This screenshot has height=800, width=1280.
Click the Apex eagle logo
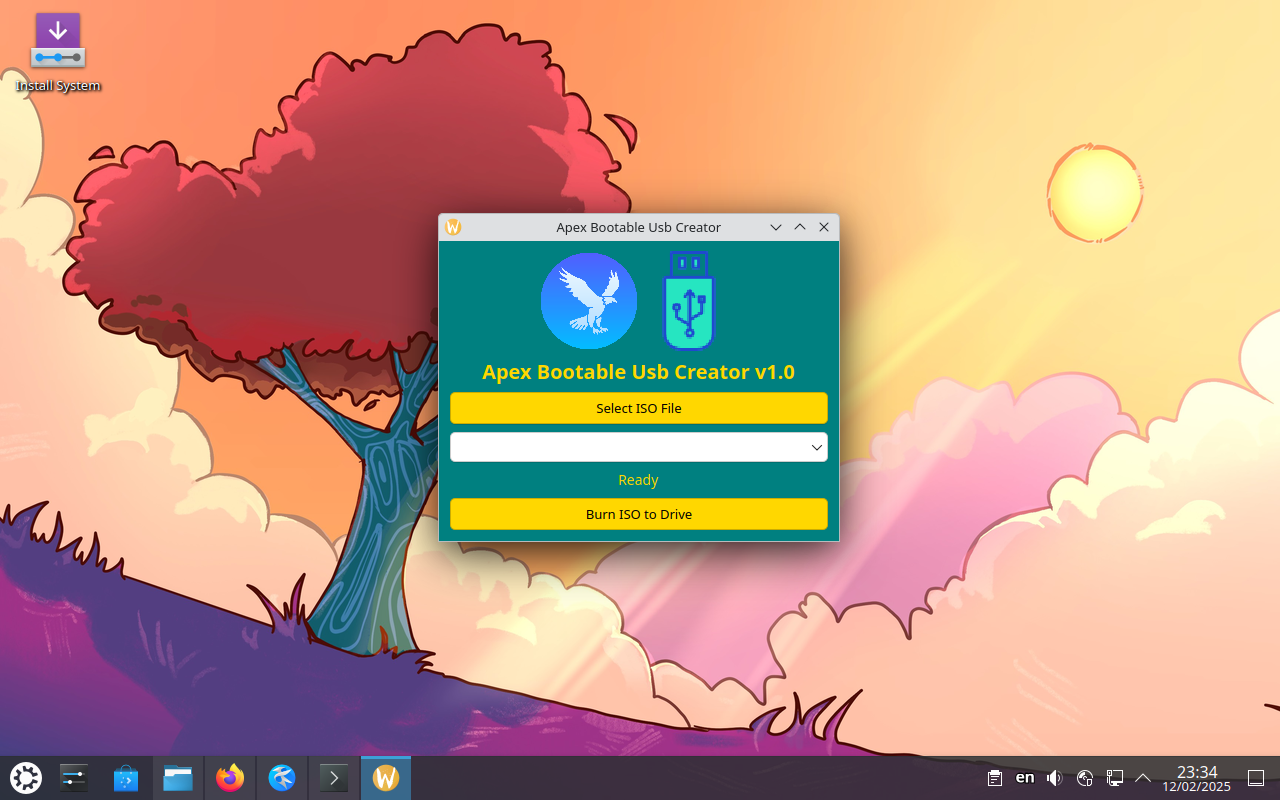[x=589, y=301]
